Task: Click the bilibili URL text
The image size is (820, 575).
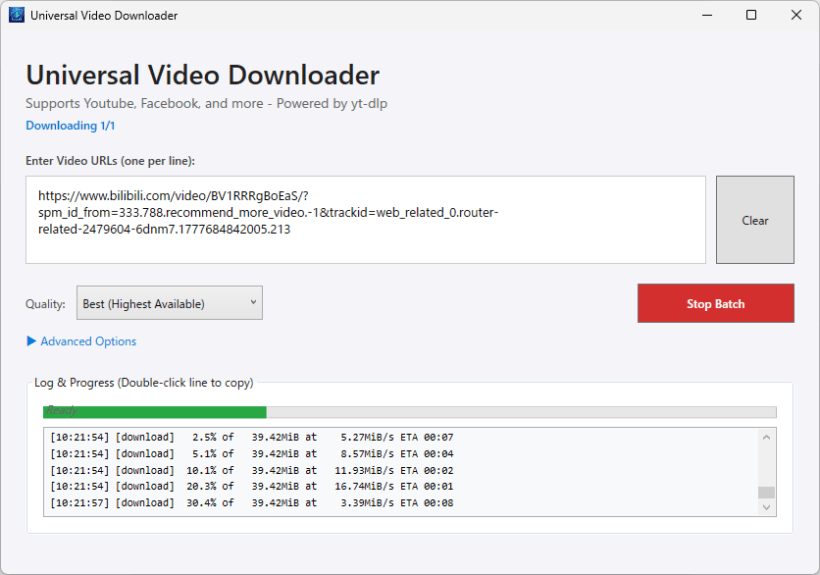Action: [268, 212]
